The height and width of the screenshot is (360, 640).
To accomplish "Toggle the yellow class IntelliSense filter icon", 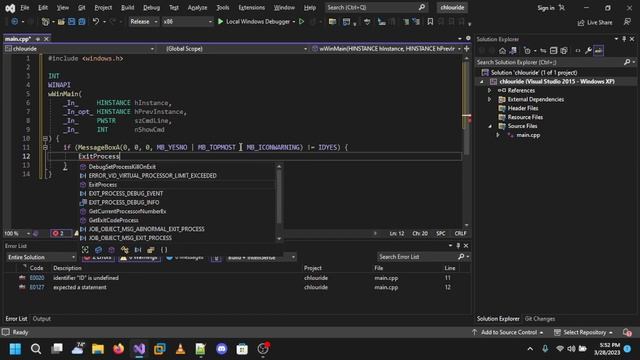I will coord(124,249).
